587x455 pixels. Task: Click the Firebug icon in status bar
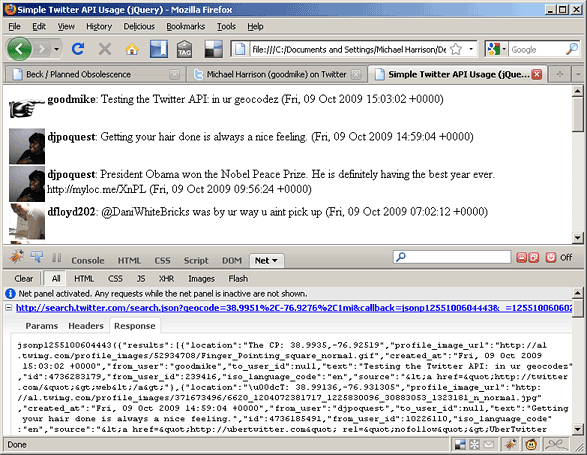510,445
